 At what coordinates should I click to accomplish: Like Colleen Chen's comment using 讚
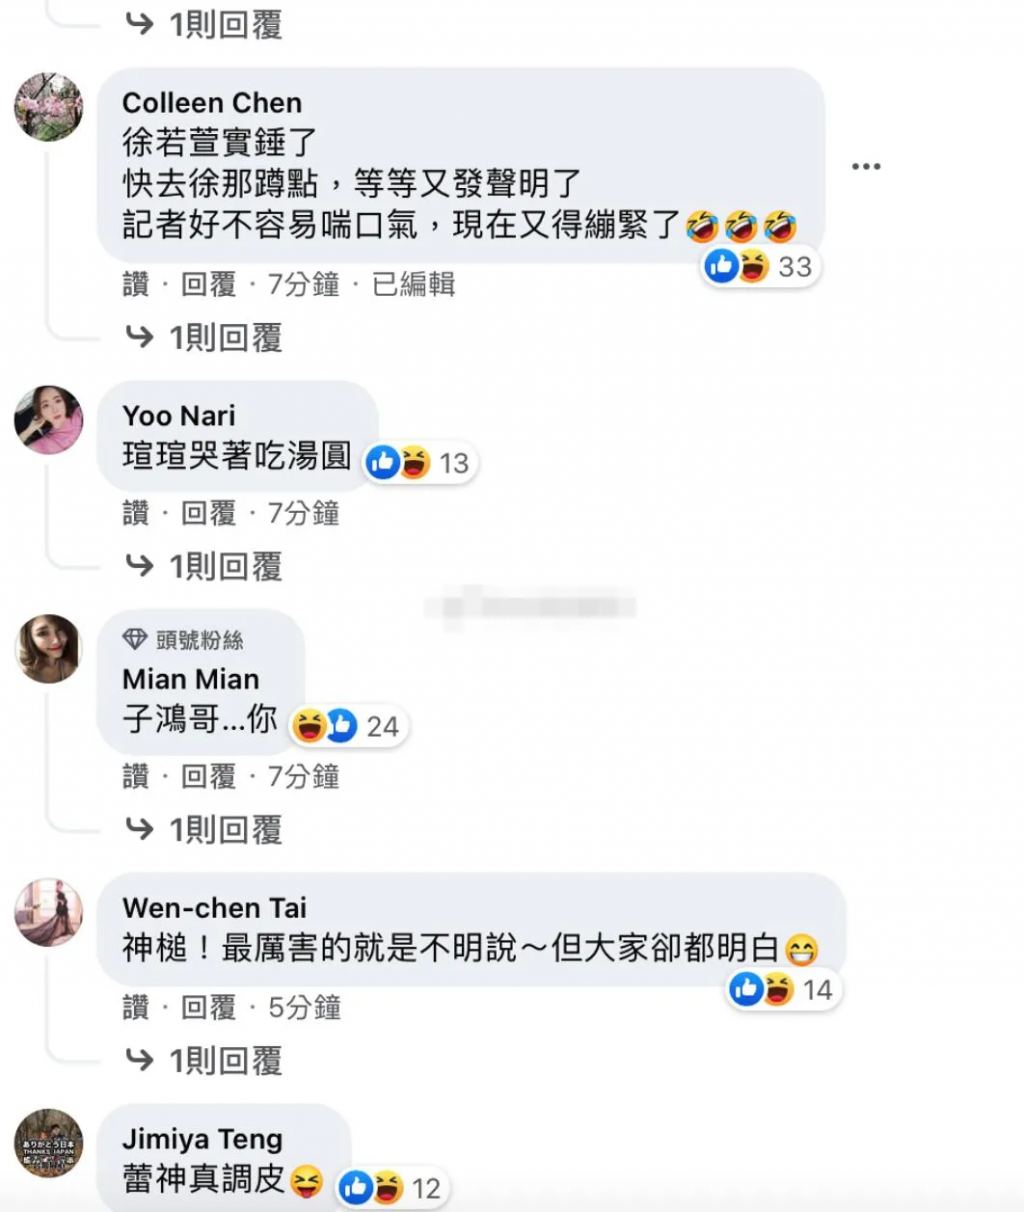point(136,284)
